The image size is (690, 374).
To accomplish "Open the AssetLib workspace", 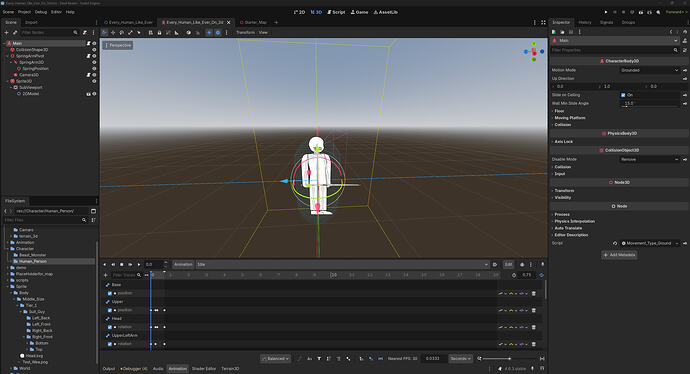I will coord(385,12).
